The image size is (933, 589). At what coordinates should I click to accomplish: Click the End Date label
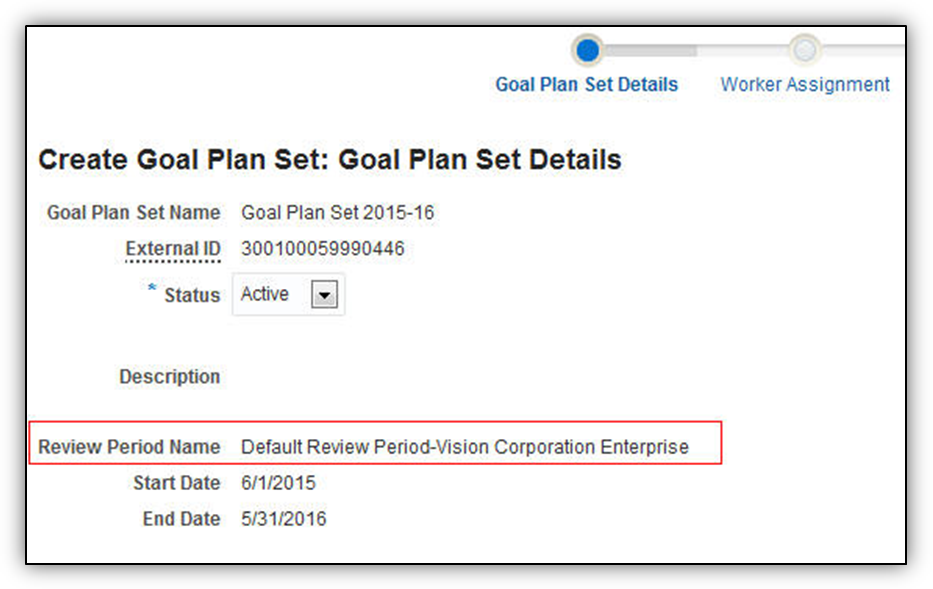181,519
